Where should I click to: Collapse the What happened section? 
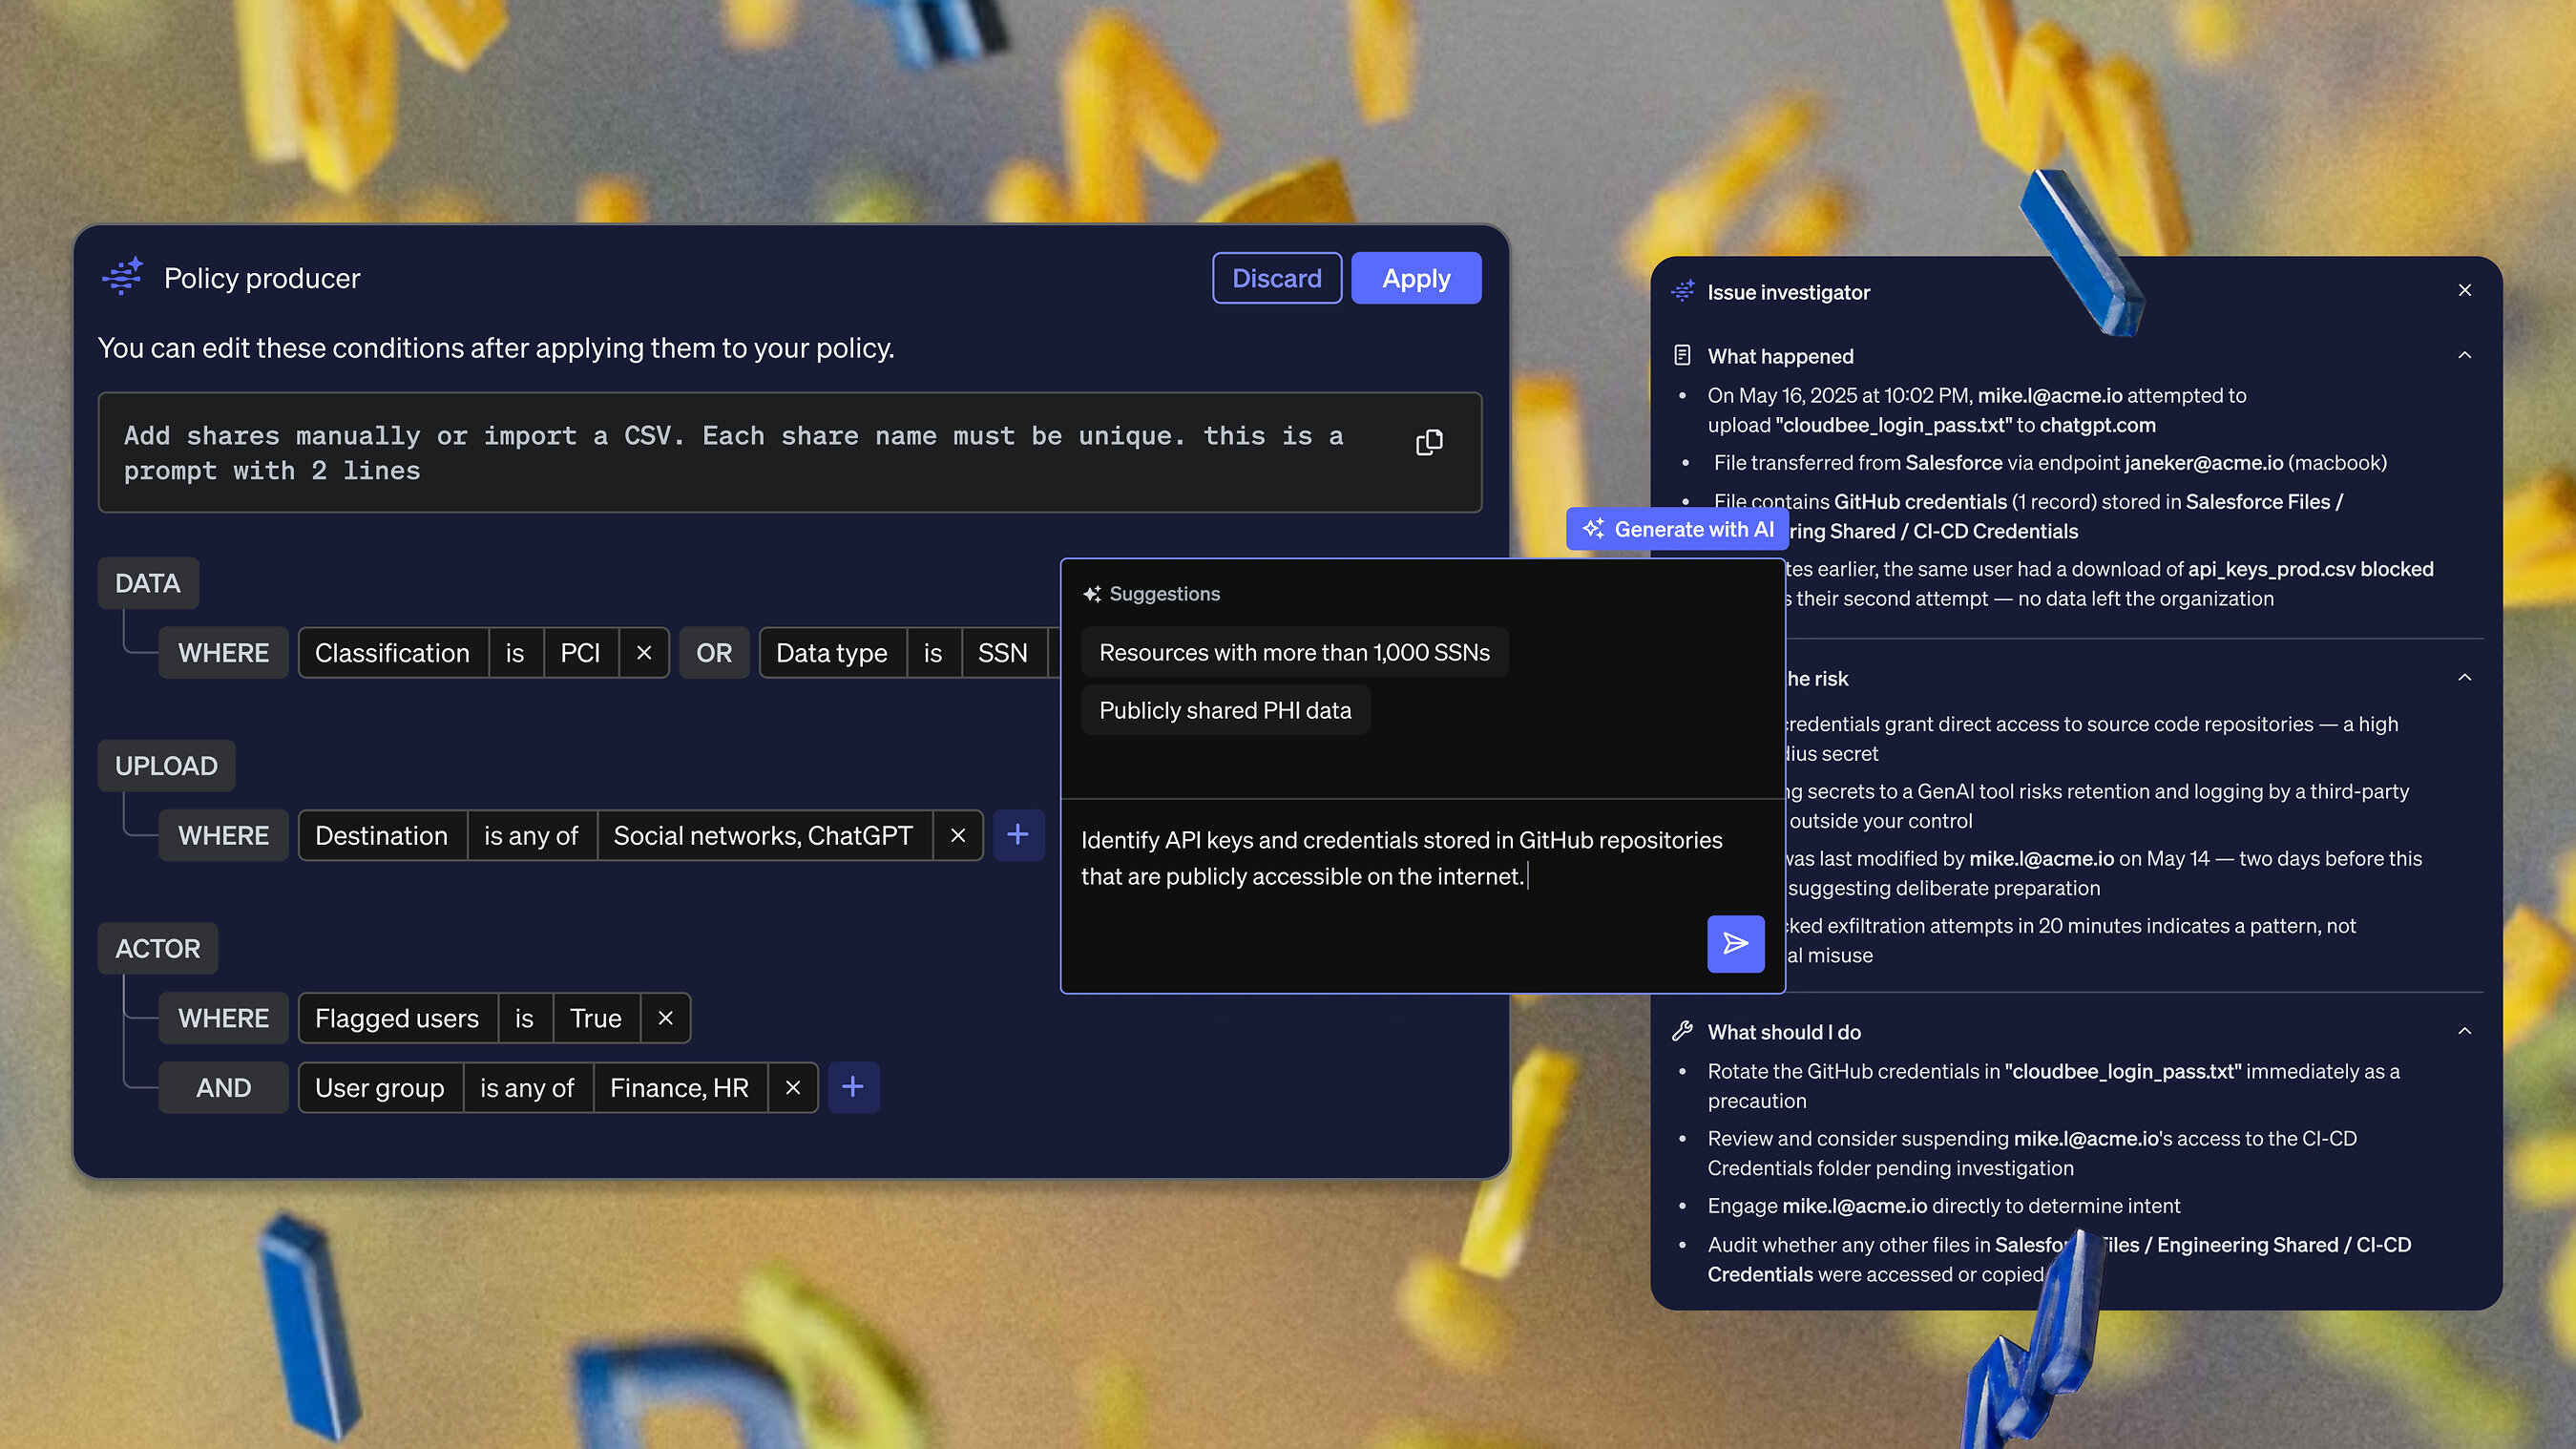tap(2465, 355)
